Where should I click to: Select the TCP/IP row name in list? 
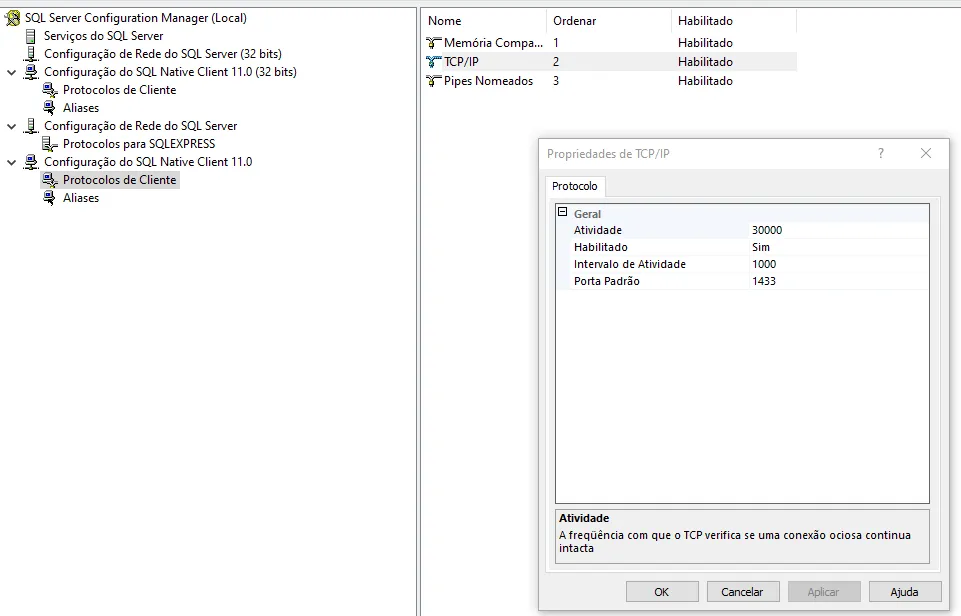(462, 62)
